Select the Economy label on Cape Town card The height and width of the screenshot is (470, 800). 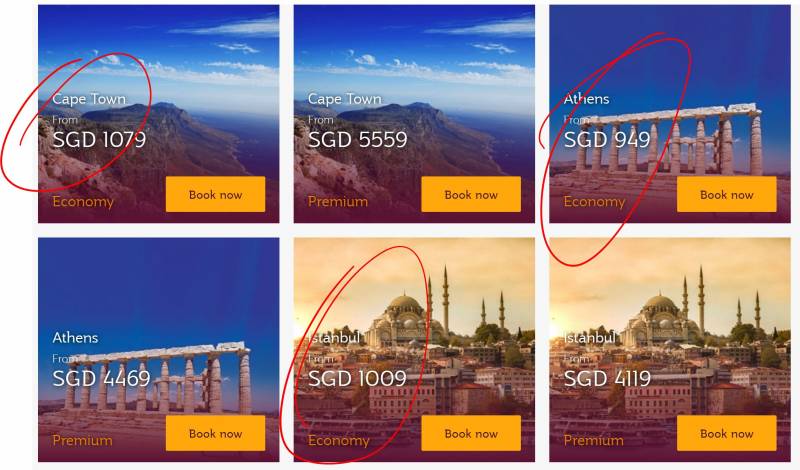[83, 202]
